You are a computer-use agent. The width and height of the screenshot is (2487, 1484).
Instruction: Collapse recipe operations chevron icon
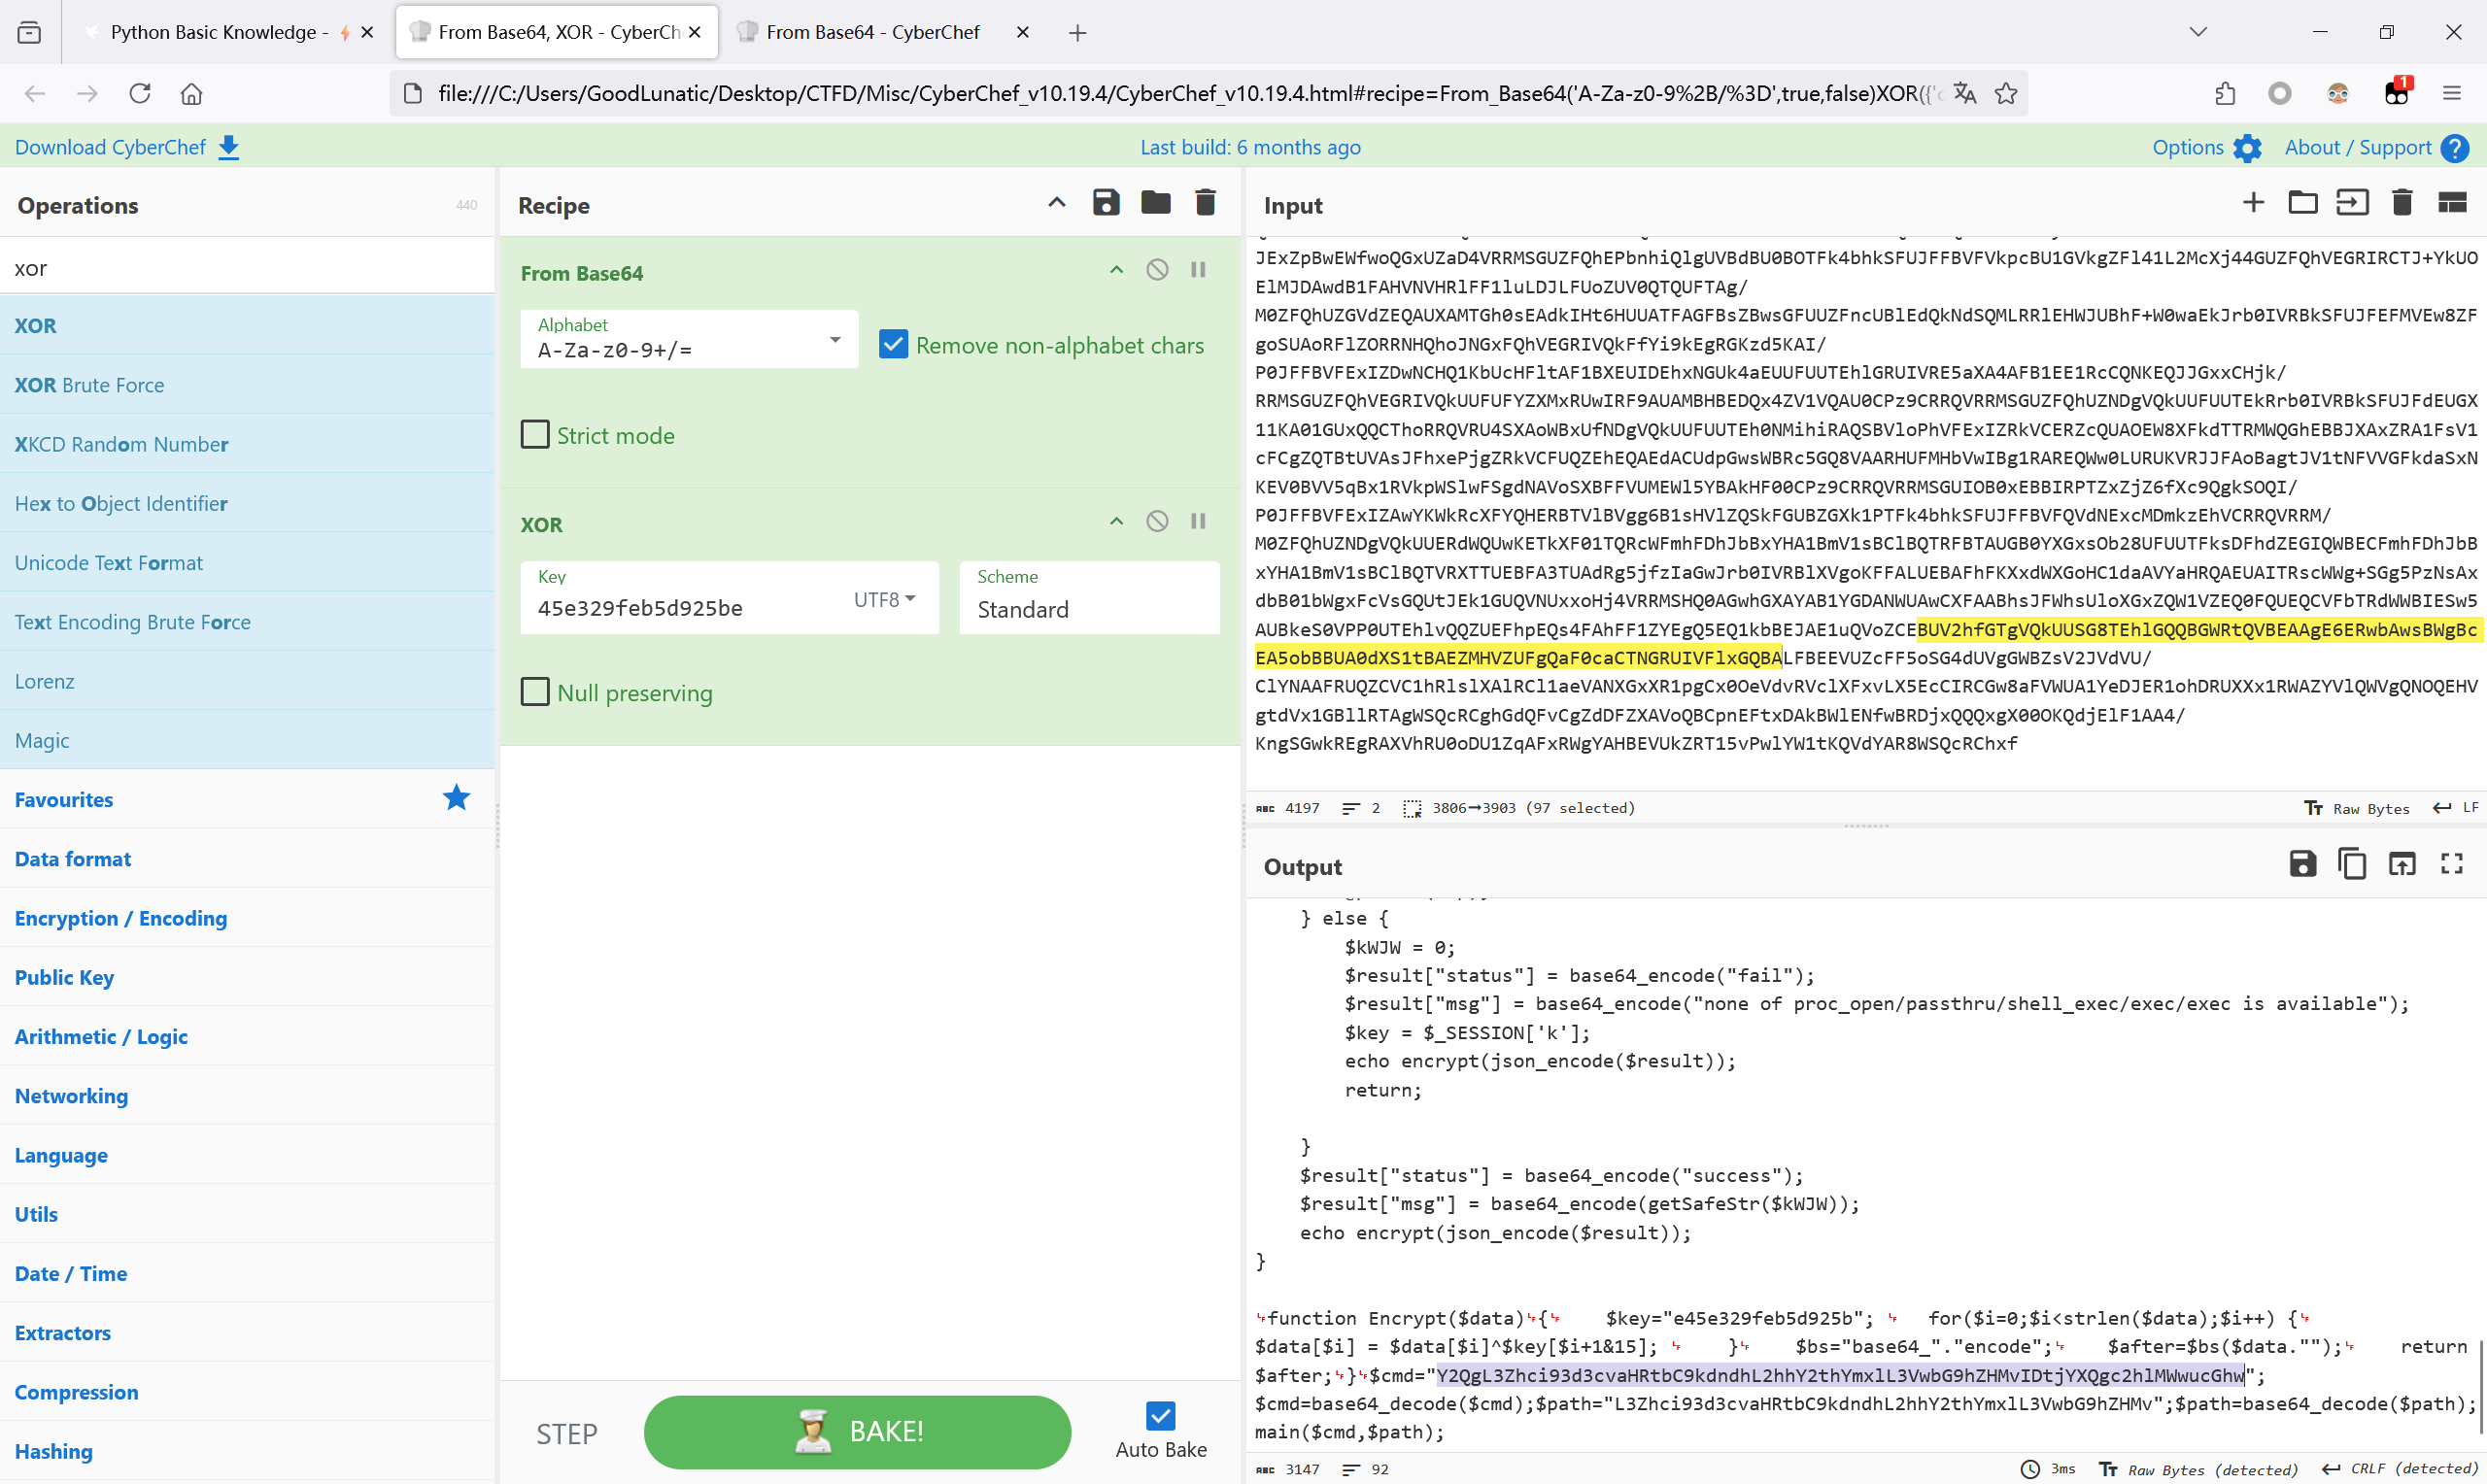coord(1056,203)
